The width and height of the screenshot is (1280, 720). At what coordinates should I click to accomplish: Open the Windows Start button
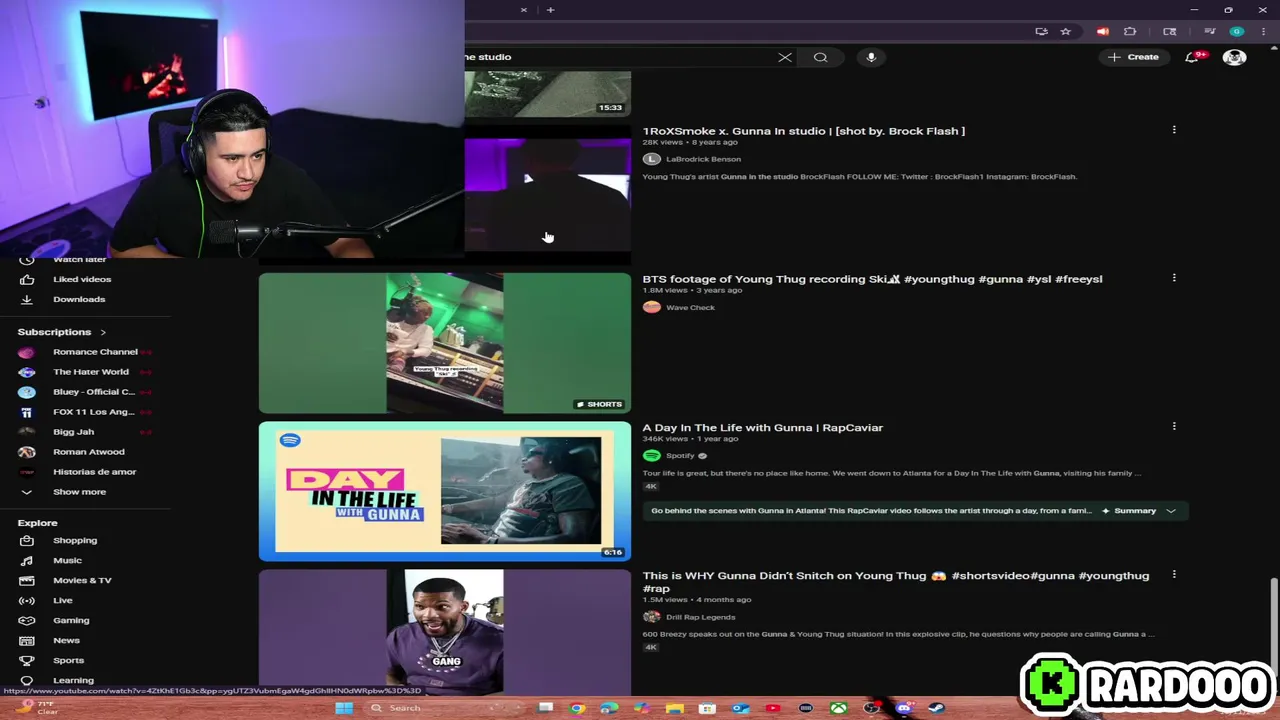344,708
